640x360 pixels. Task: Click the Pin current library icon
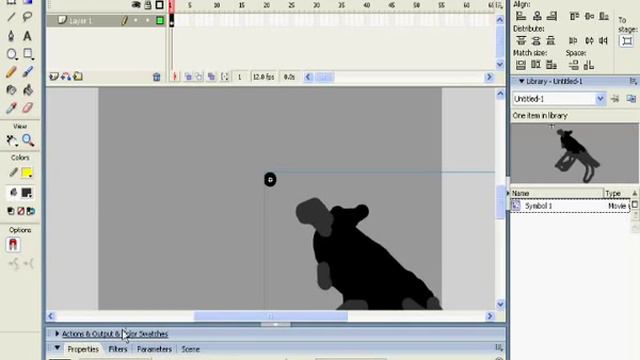click(615, 98)
